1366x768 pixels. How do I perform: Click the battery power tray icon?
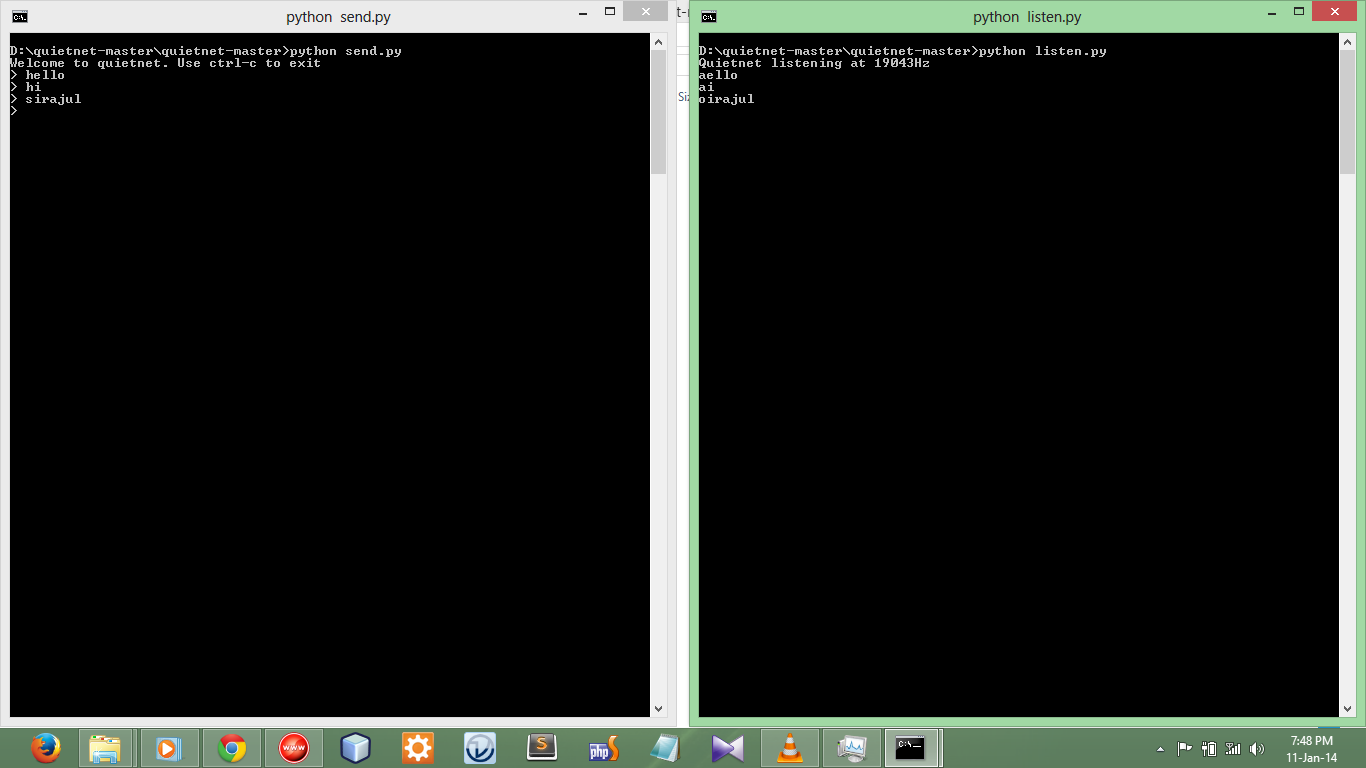1209,748
